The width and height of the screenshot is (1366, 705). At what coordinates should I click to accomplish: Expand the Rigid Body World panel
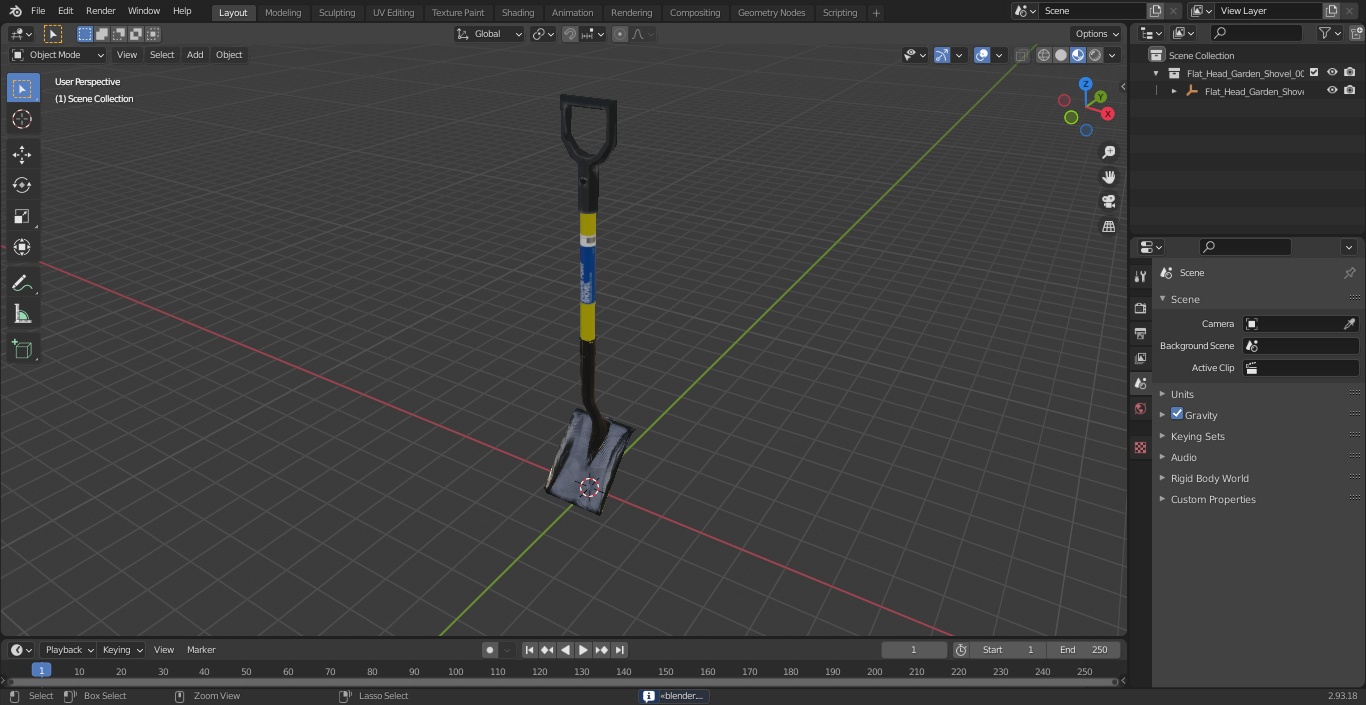tap(1209, 478)
